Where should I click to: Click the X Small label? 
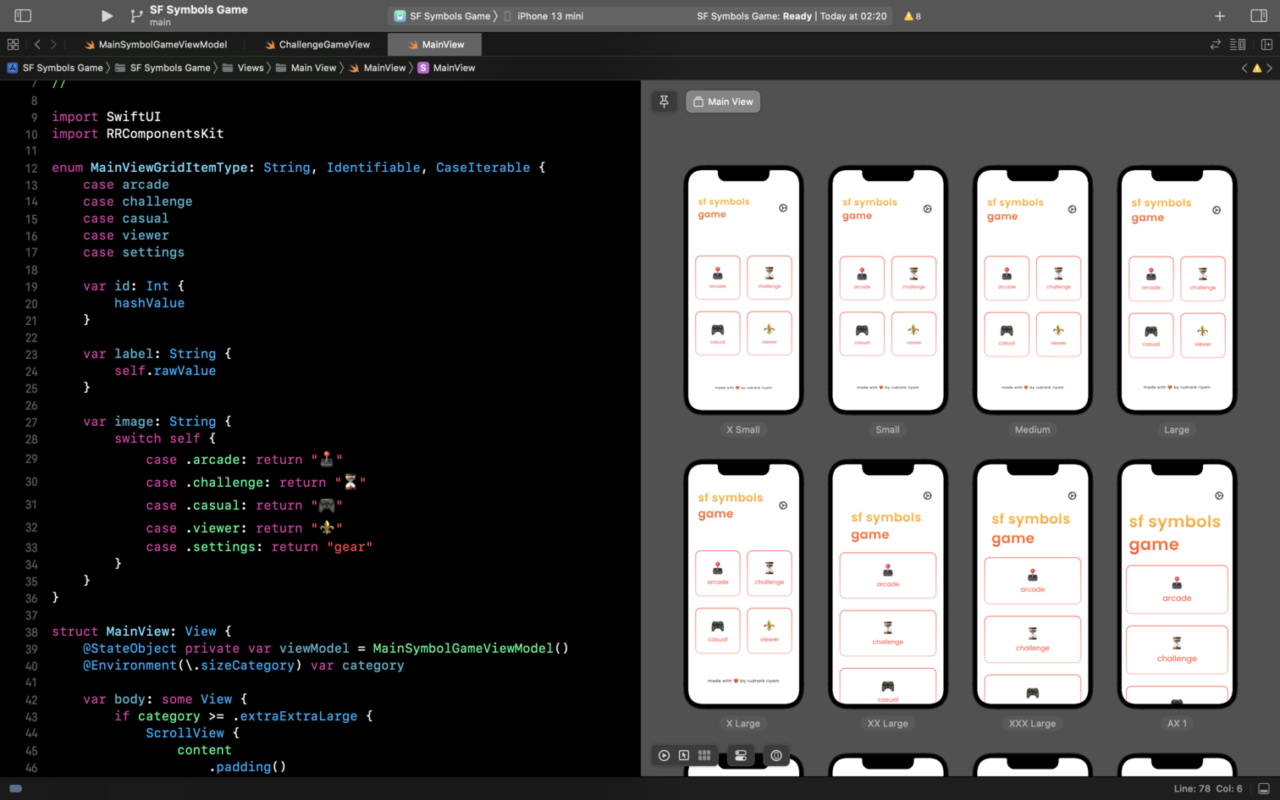(743, 430)
